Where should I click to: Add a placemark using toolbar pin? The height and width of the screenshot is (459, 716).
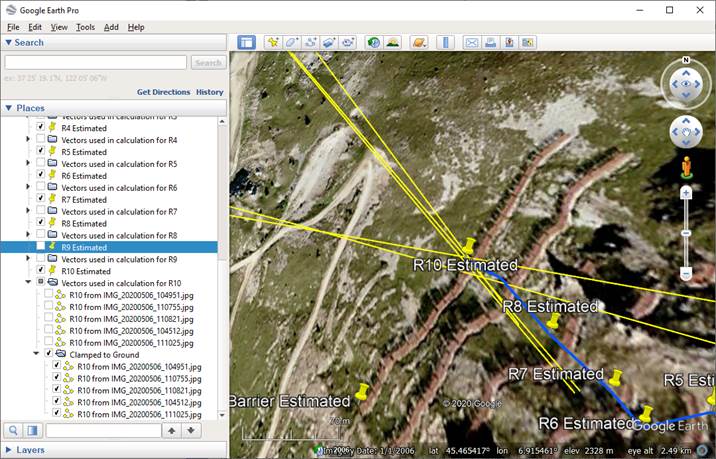click(273, 42)
